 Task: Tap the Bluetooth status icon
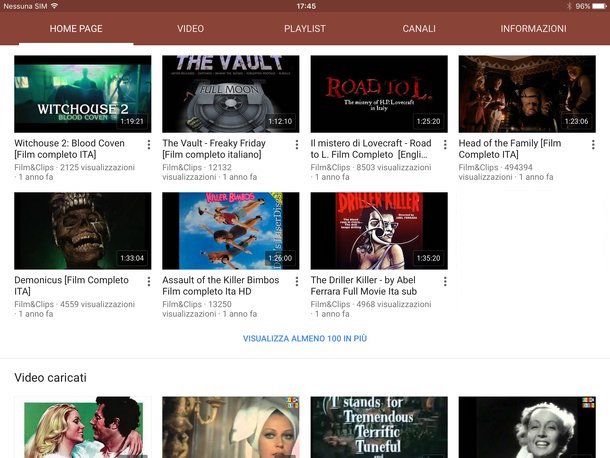point(569,6)
